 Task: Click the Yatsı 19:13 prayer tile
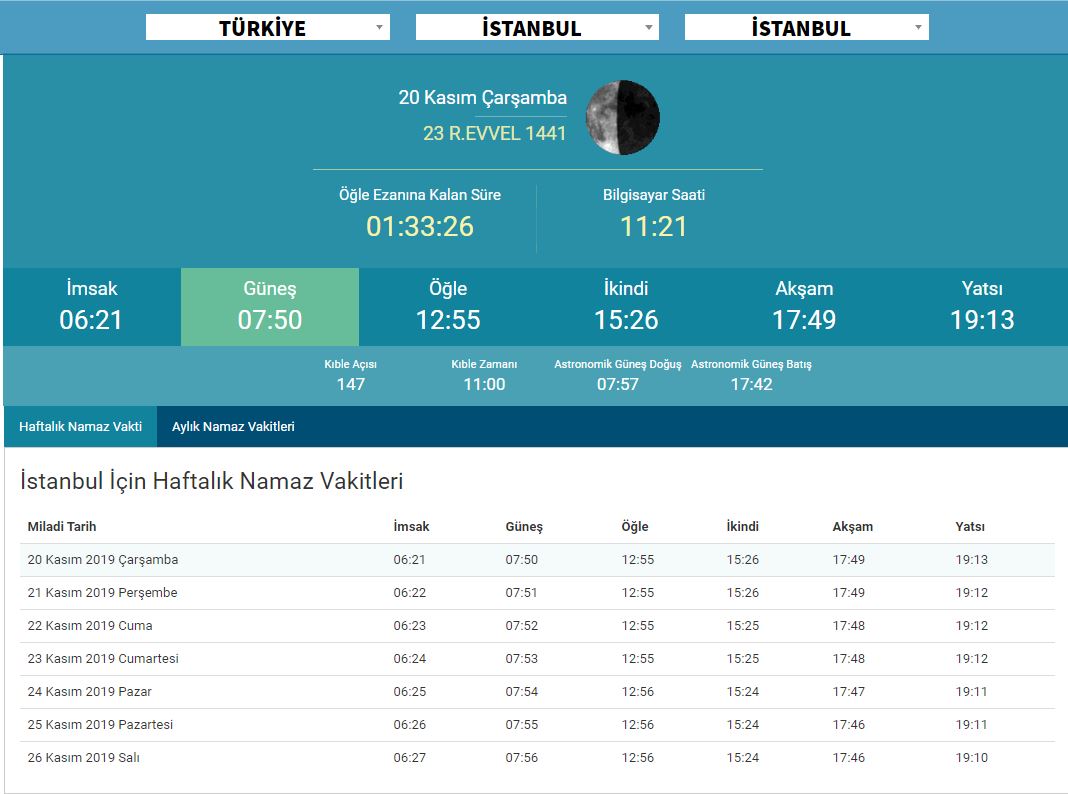[x=982, y=306]
